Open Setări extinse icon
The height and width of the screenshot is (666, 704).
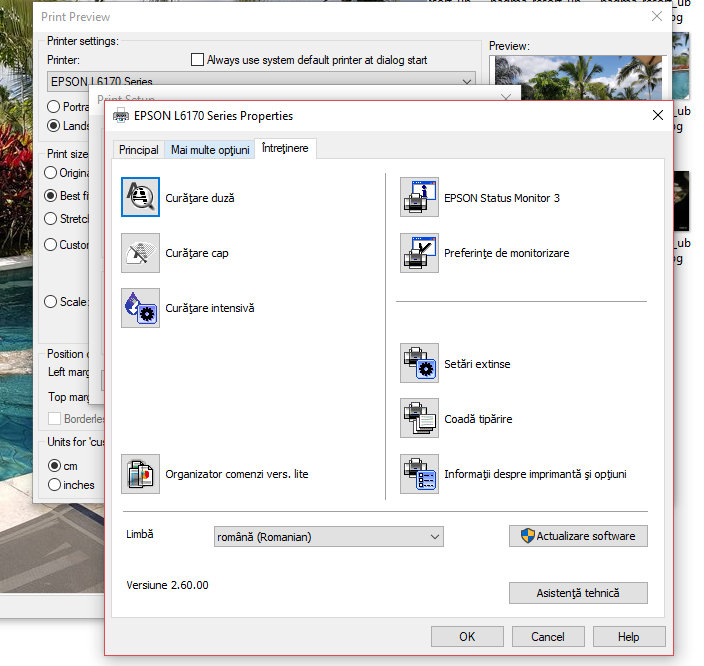tap(419, 363)
